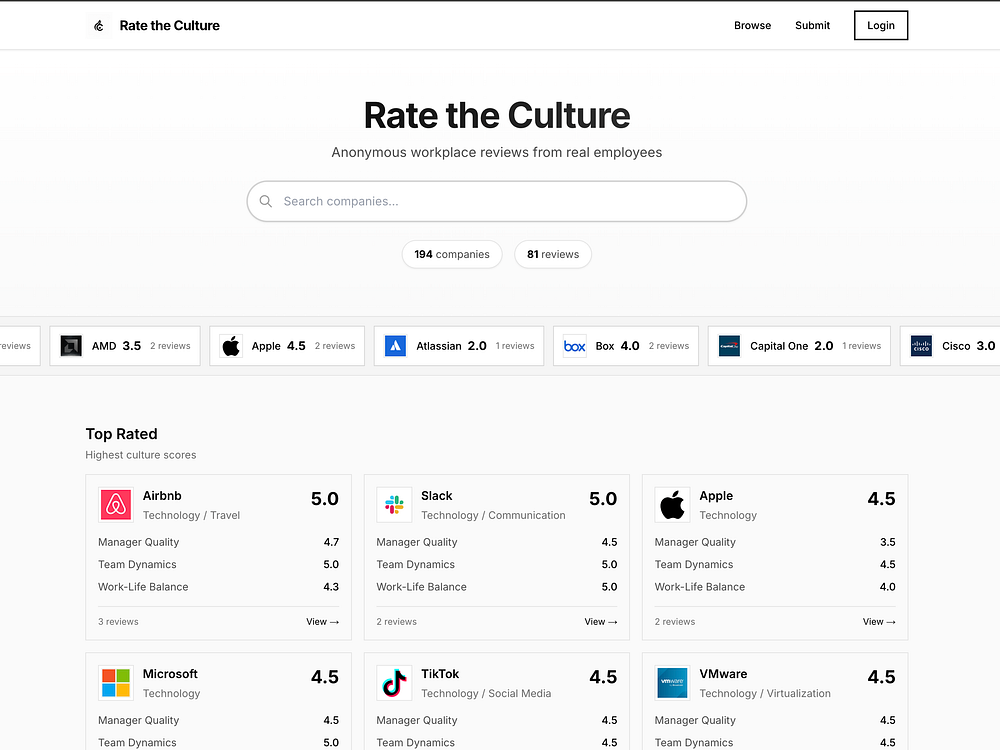Select the Capital One 2.0 ticker card
The height and width of the screenshot is (750, 1000).
(x=799, y=346)
